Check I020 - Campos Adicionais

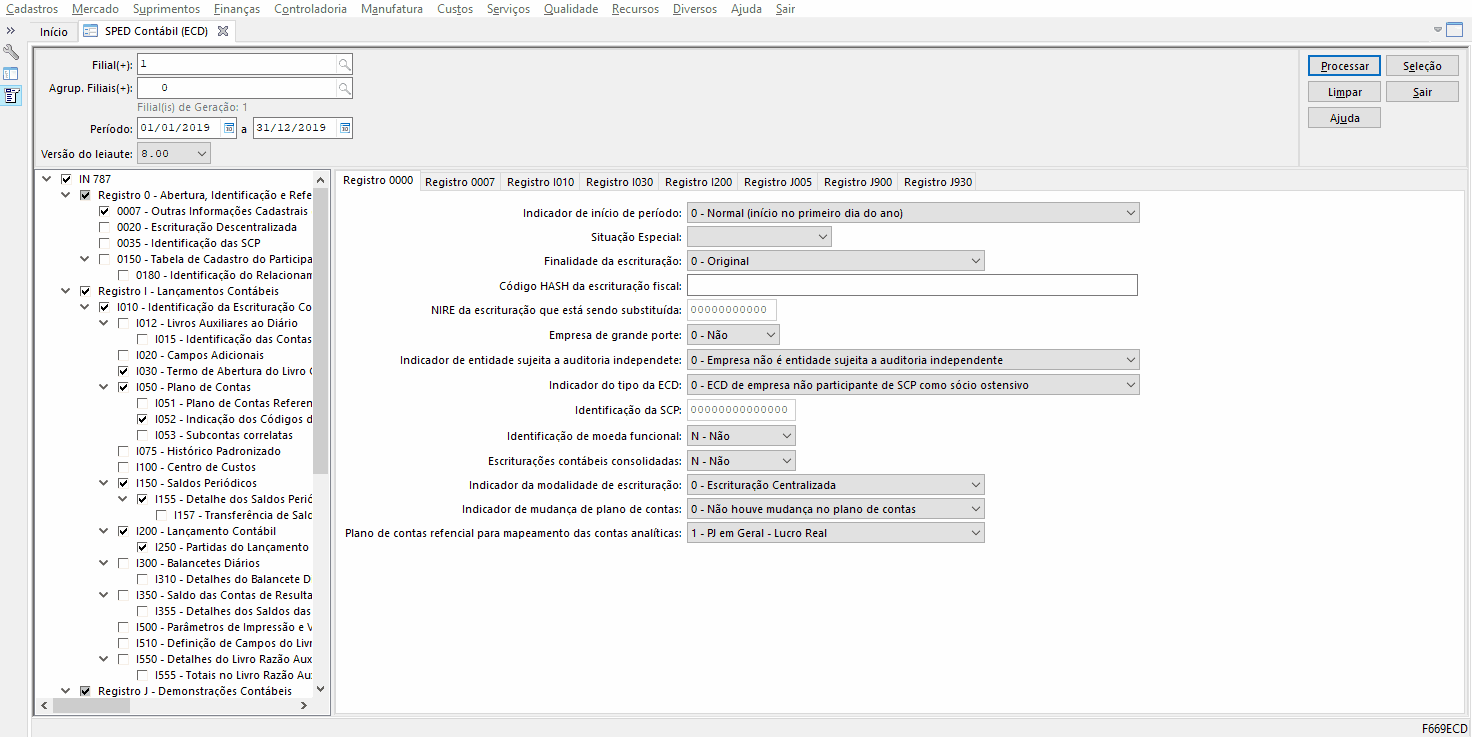point(123,355)
